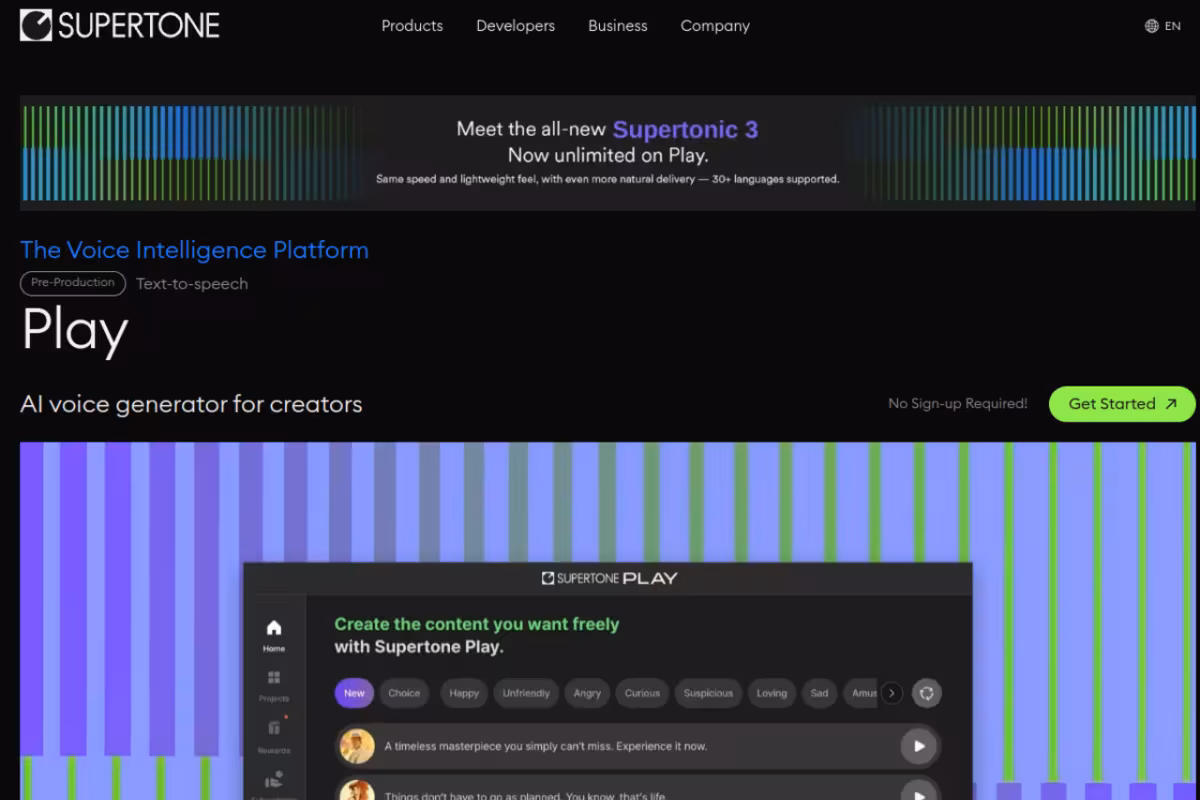The width and height of the screenshot is (1200, 800).
Task: Select the Unfriendly emotion chip
Action: [526, 693]
